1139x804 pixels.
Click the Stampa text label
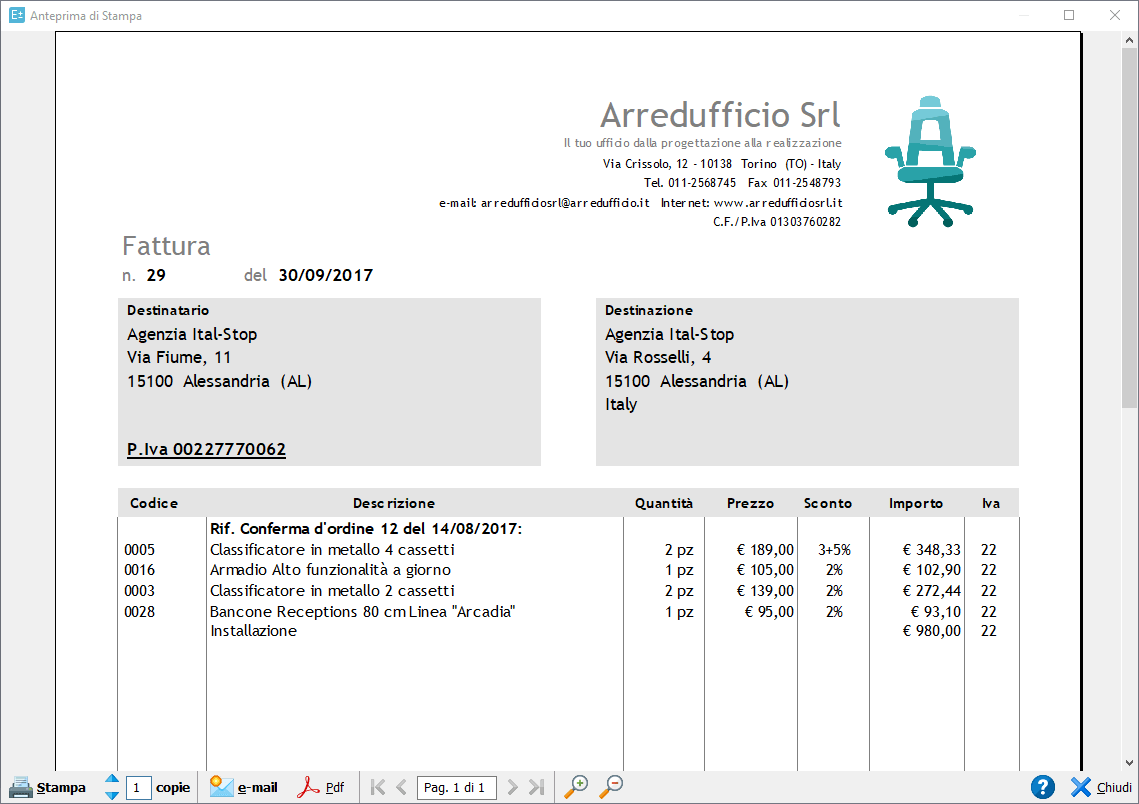(x=61, y=788)
